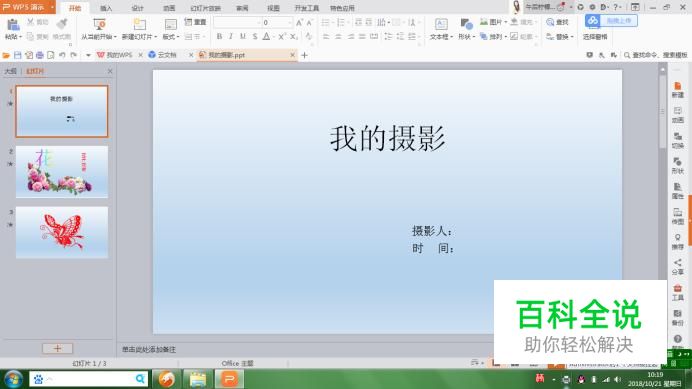Click the font color A icon

click(266, 37)
